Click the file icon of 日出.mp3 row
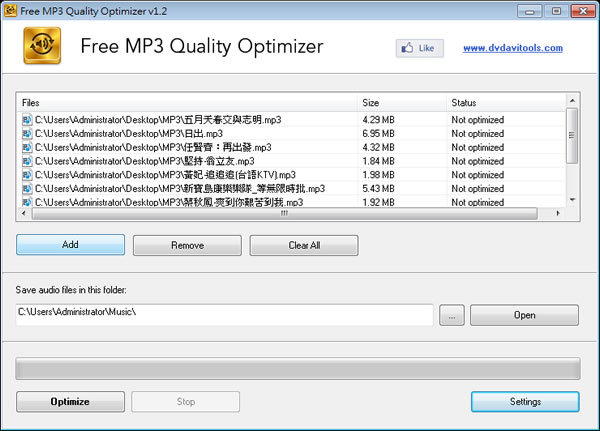Screen dimensions: 600x431 27,134
